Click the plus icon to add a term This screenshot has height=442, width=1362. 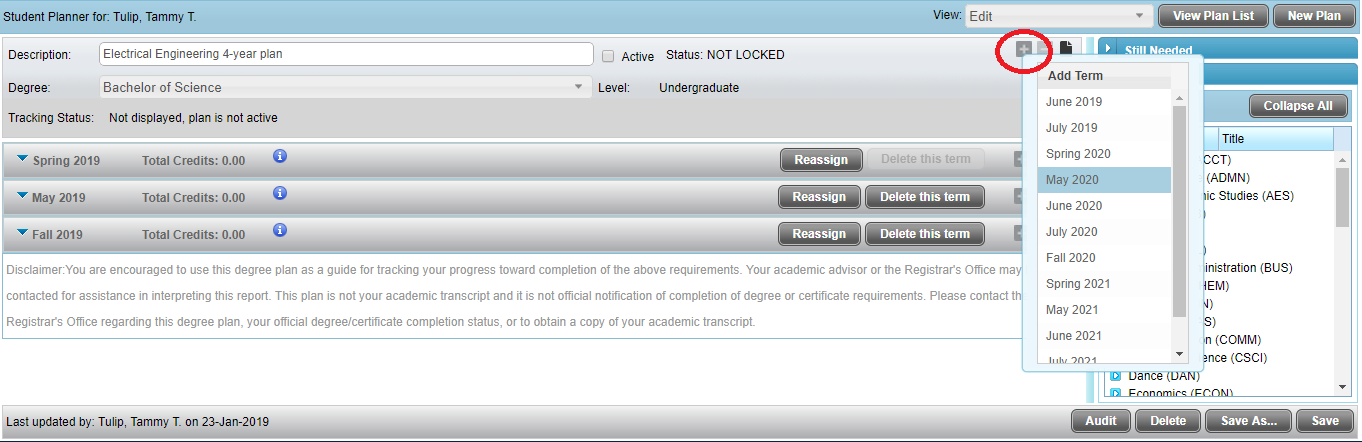pyautogui.click(x=1024, y=49)
